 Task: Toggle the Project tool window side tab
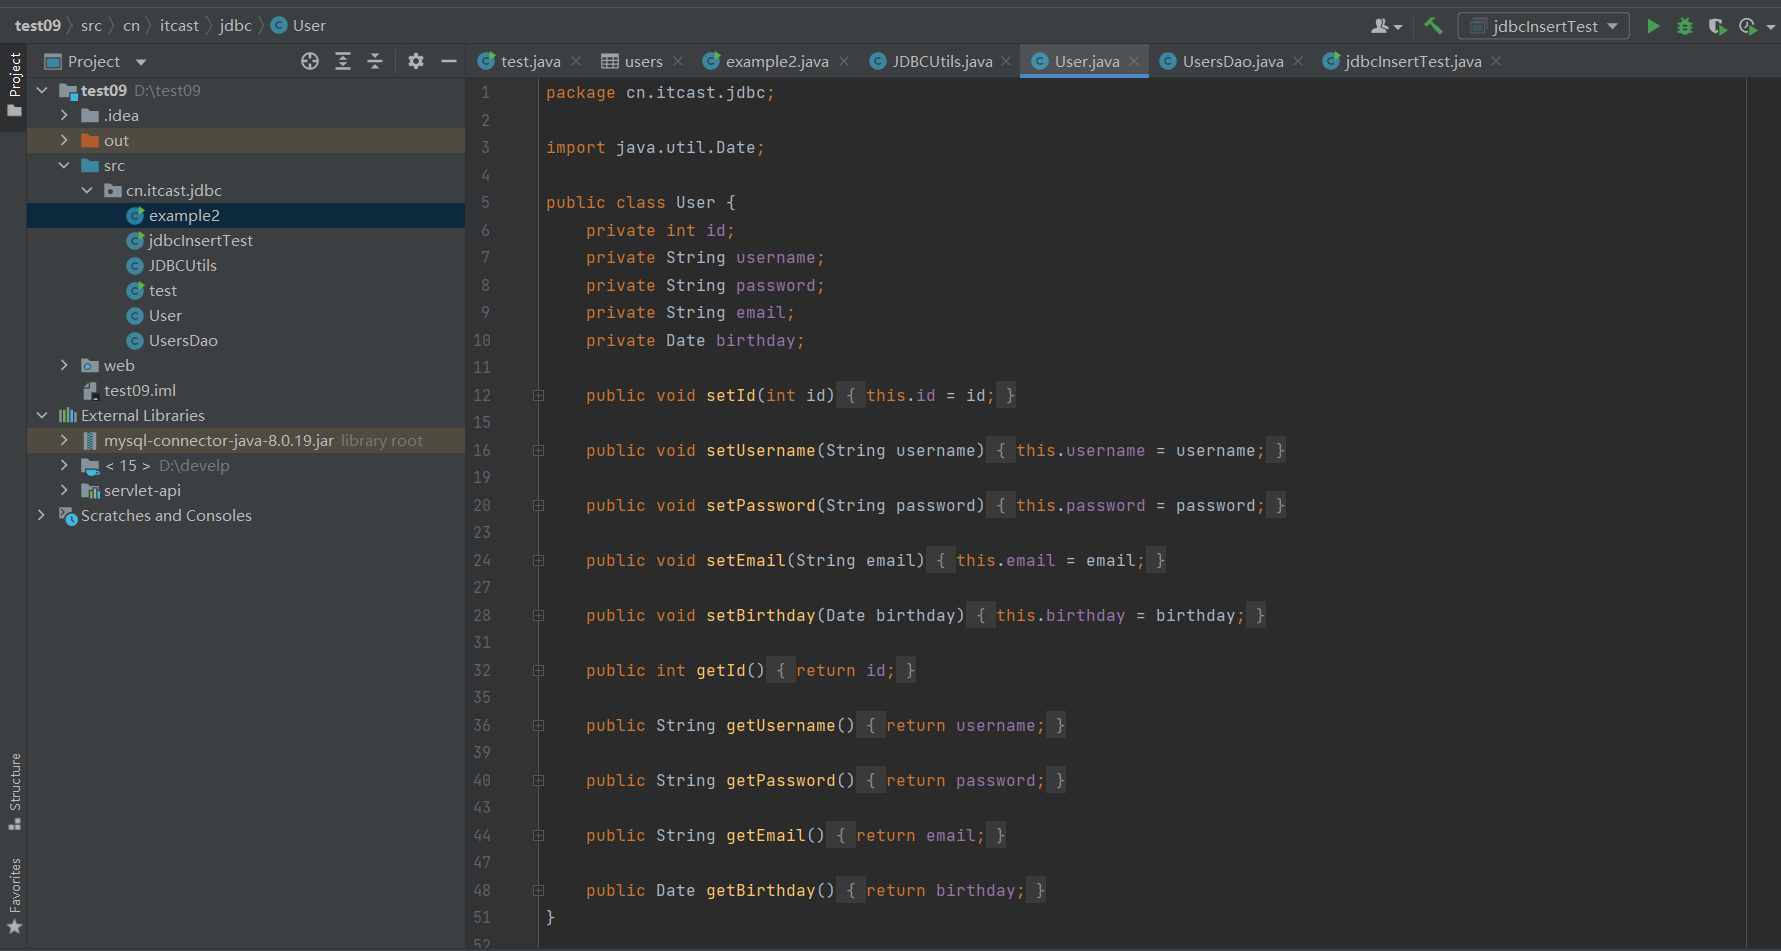click(x=15, y=84)
